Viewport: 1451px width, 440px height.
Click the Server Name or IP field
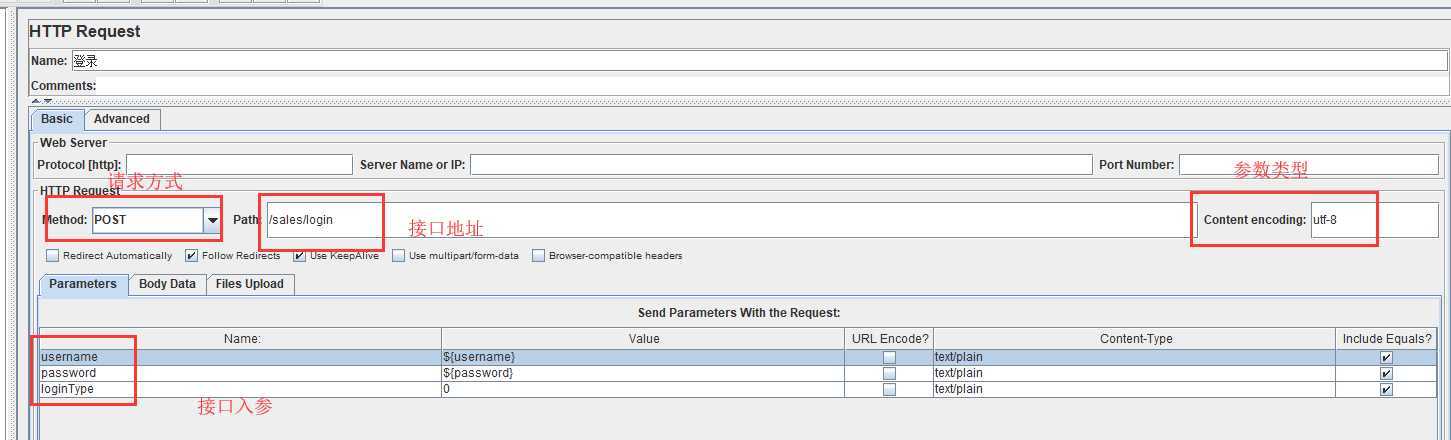pyautogui.click(x=781, y=165)
